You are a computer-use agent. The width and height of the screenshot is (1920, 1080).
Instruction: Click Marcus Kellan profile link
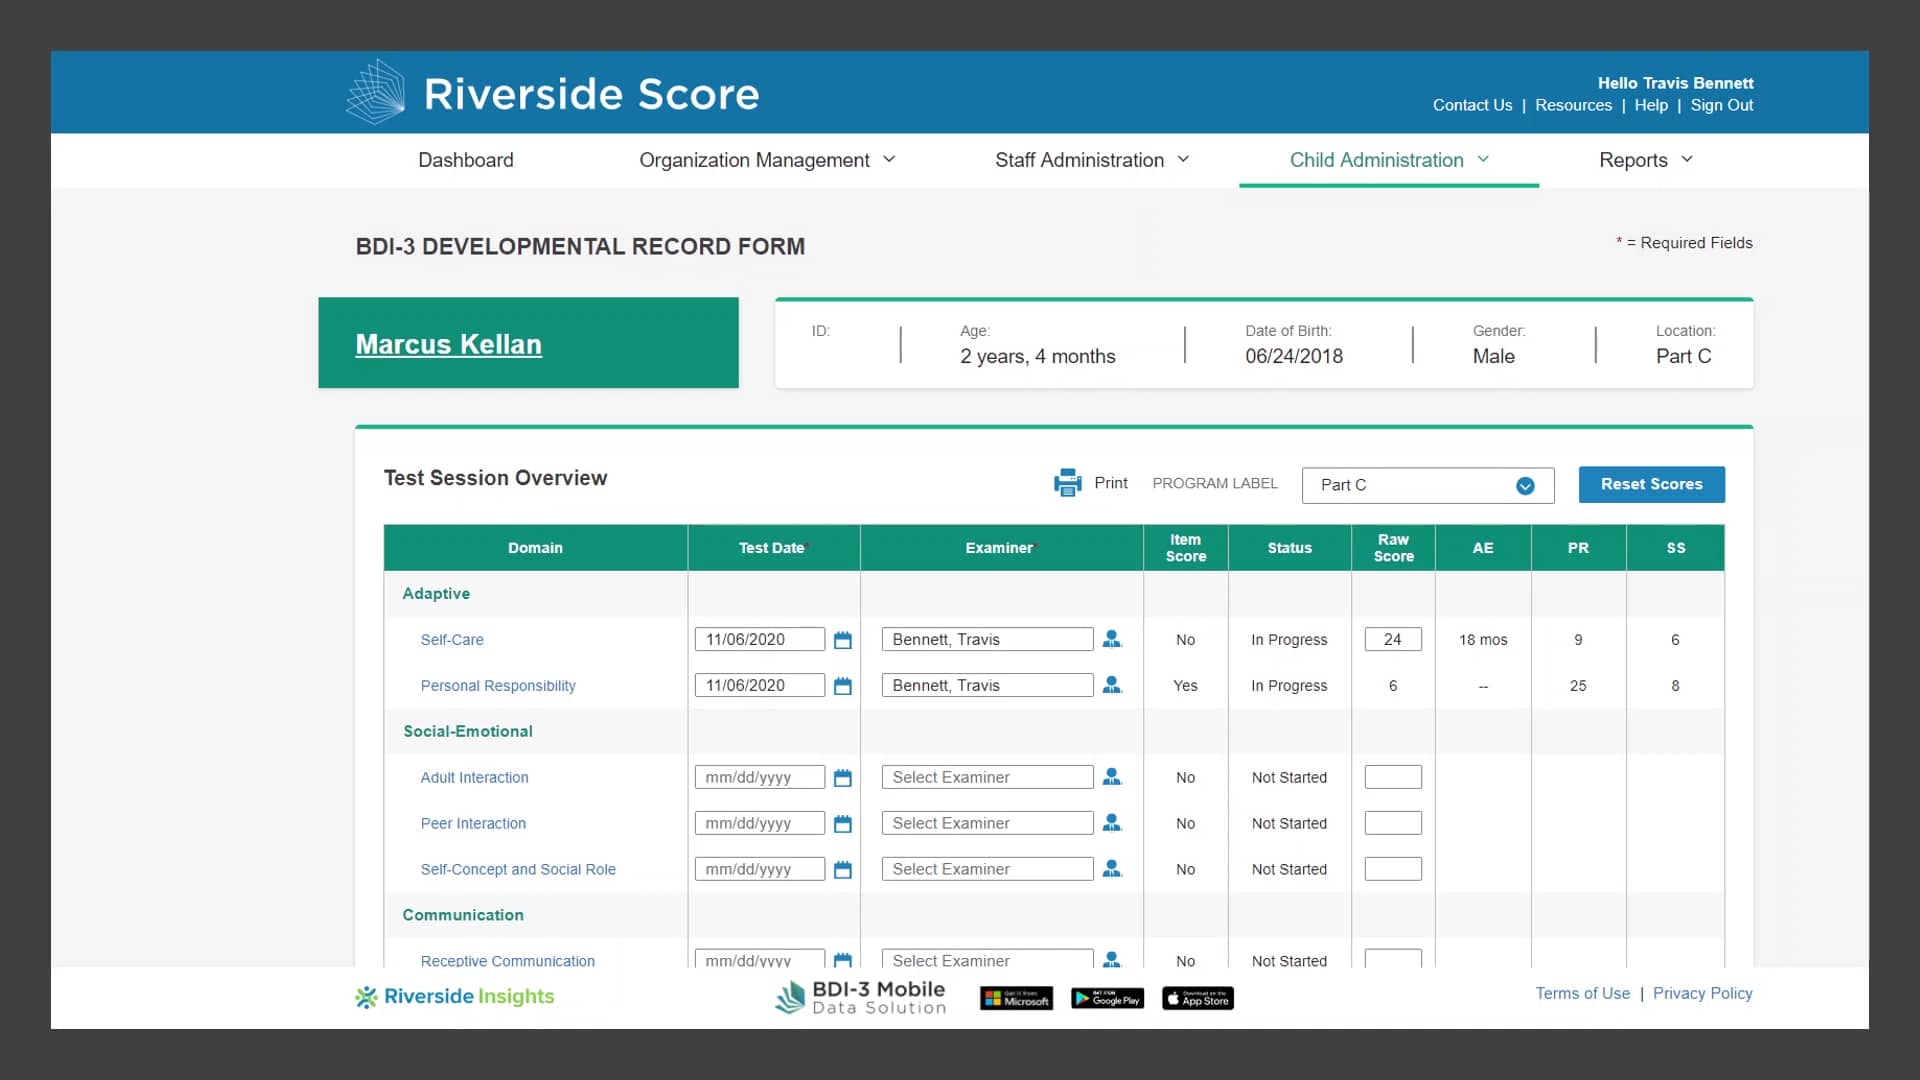[x=447, y=344]
